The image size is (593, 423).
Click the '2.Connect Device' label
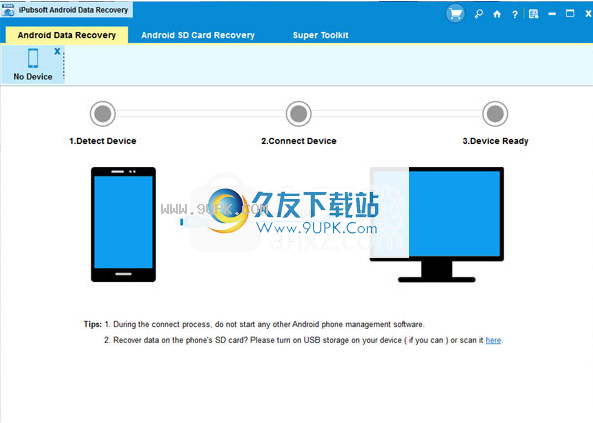point(299,141)
